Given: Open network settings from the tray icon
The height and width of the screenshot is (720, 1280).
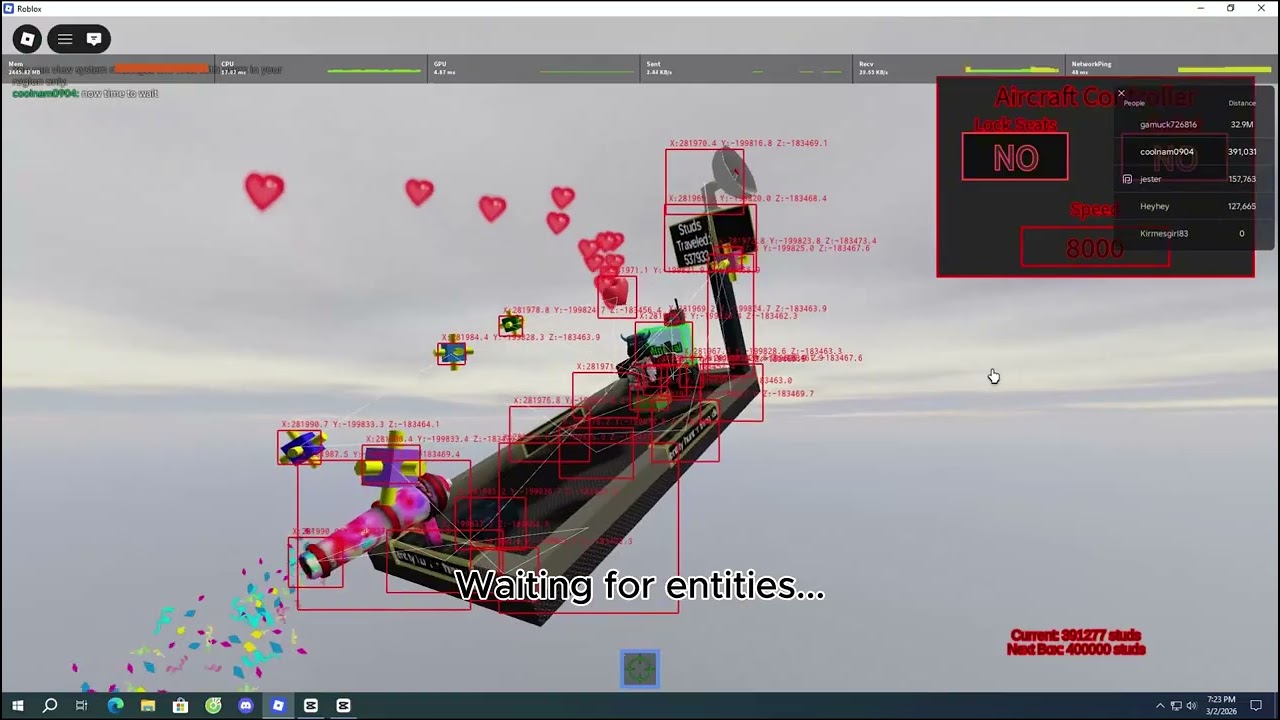Looking at the screenshot, I should [x=1176, y=706].
